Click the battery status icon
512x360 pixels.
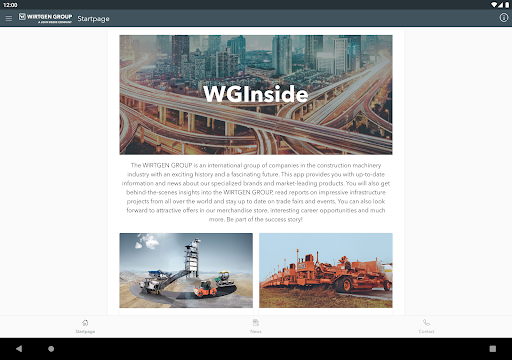507,5
